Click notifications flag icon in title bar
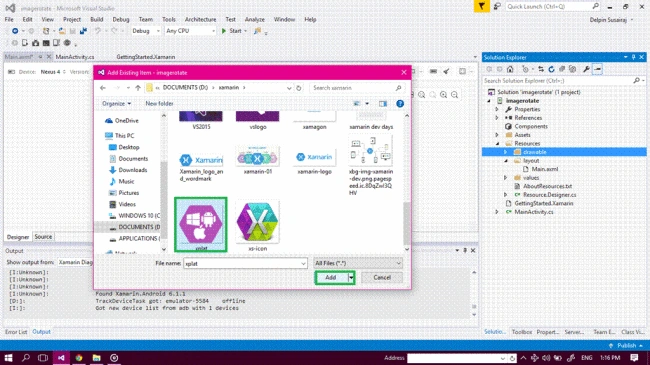Image resolution: width=650 pixels, height=365 pixels. [481, 6]
